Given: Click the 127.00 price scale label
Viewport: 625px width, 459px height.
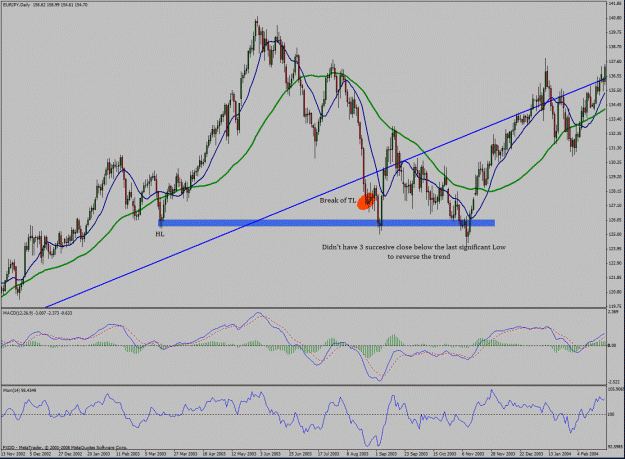Looking at the screenshot, I should 615,206.
